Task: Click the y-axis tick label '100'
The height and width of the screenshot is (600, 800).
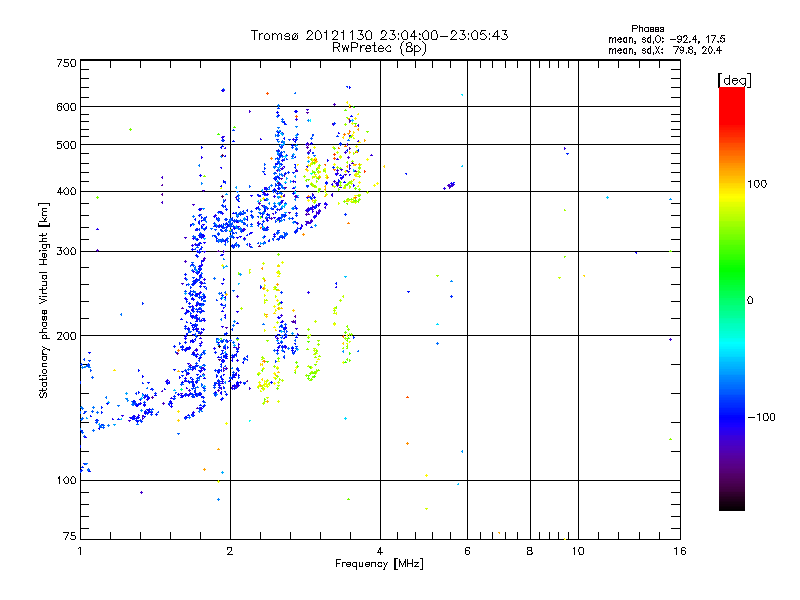Action: 66,480
